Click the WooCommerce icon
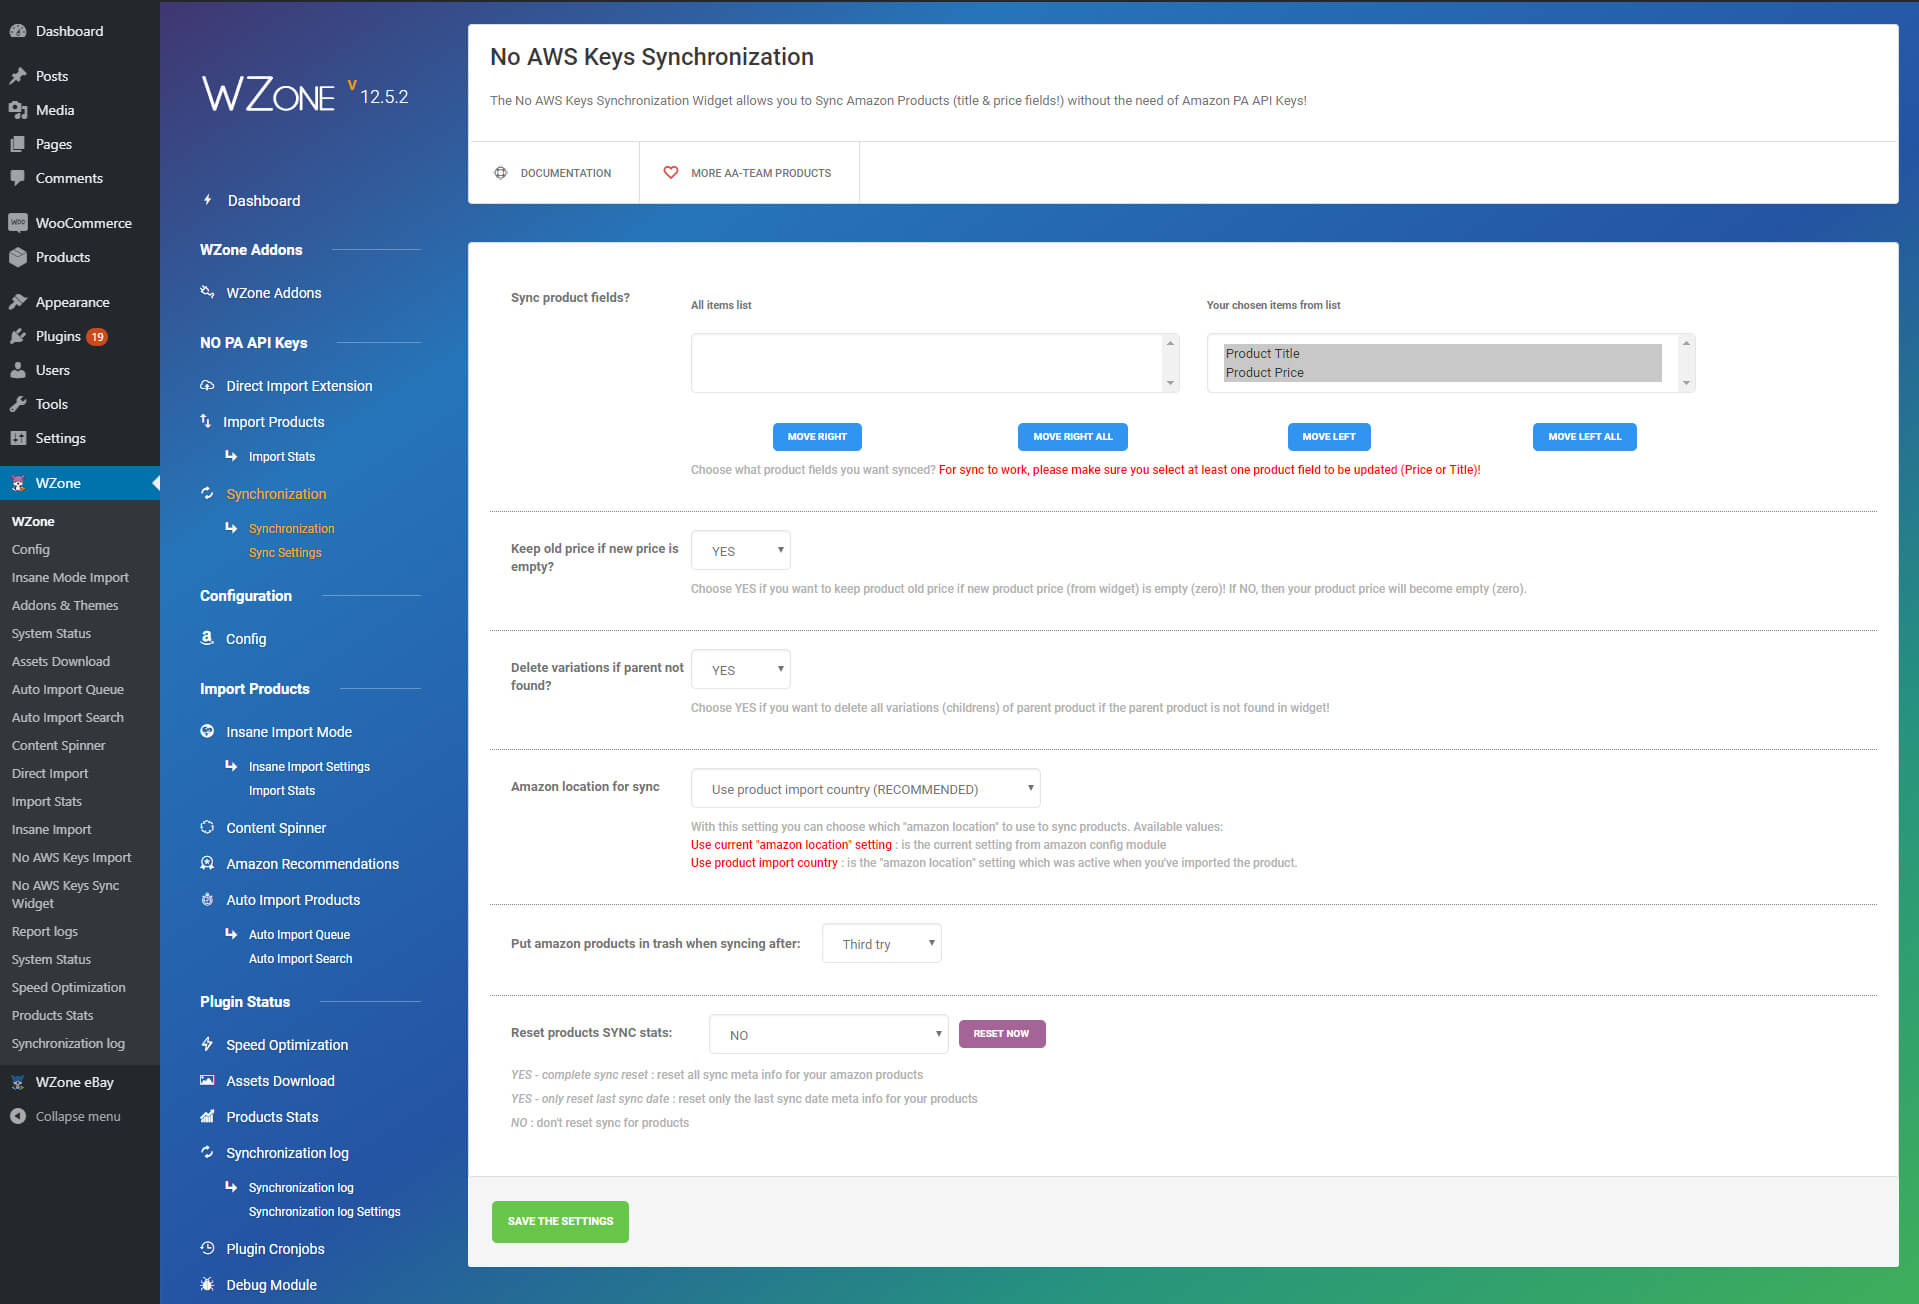This screenshot has width=1919, height=1304. pyautogui.click(x=18, y=223)
